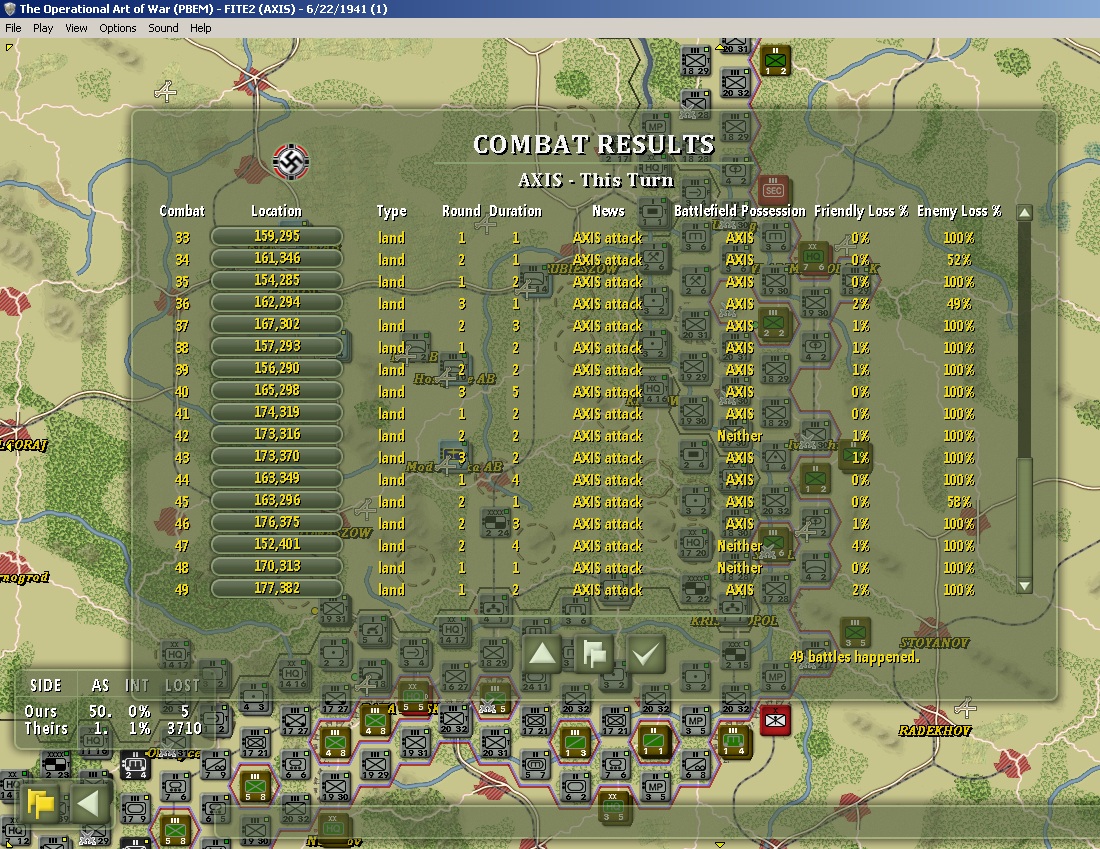The height and width of the screenshot is (849, 1100).
Task: Click the COMBAT RESULTS title
Action: point(593,145)
